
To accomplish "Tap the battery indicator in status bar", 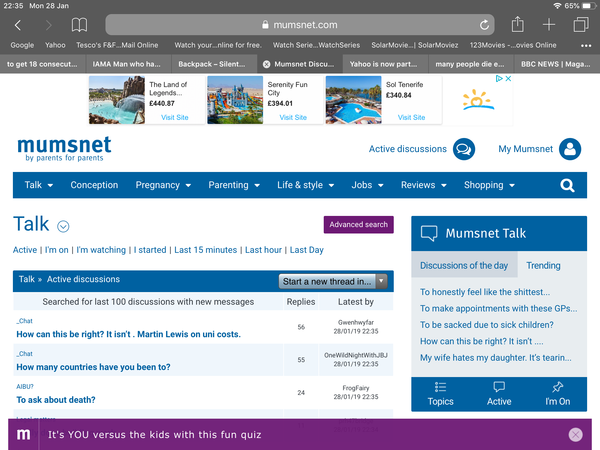I will pyautogui.click(x=587, y=6).
